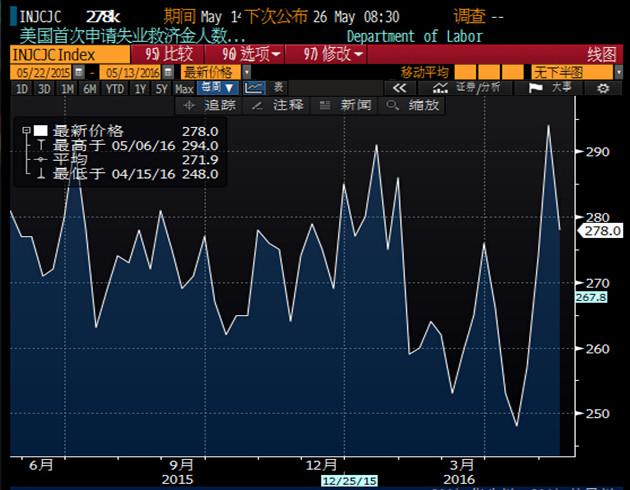Open chart settings gear icon
The height and width of the screenshot is (490, 630).
pos(602,89)
